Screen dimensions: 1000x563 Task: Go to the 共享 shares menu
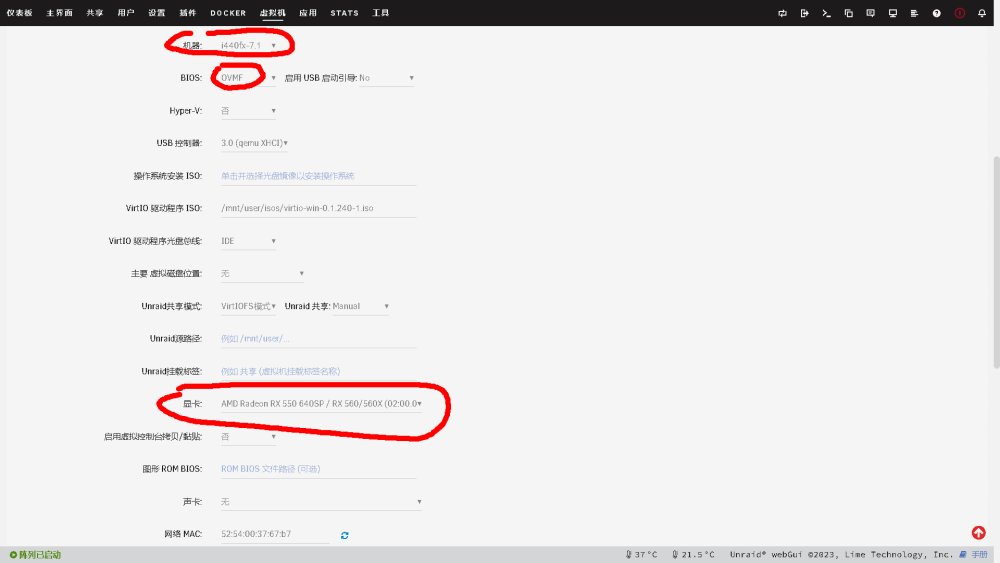(95, 13)
